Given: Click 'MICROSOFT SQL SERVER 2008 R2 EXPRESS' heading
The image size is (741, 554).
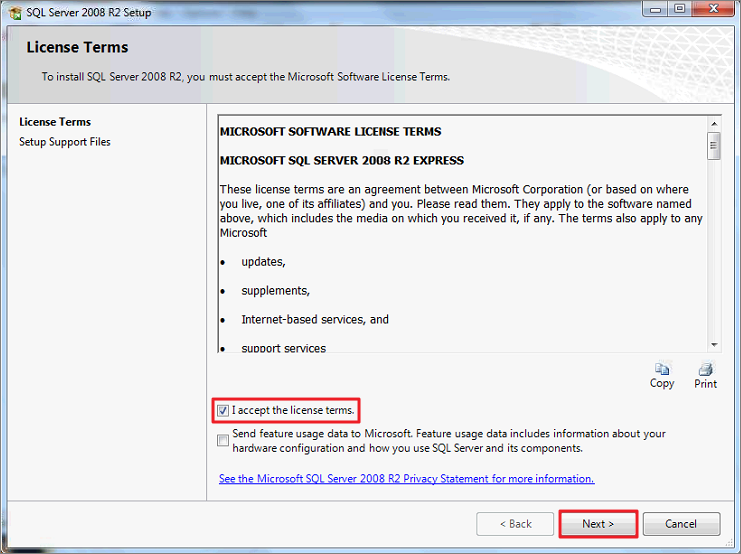Looking at the screenshot, I should coord(342,161).
